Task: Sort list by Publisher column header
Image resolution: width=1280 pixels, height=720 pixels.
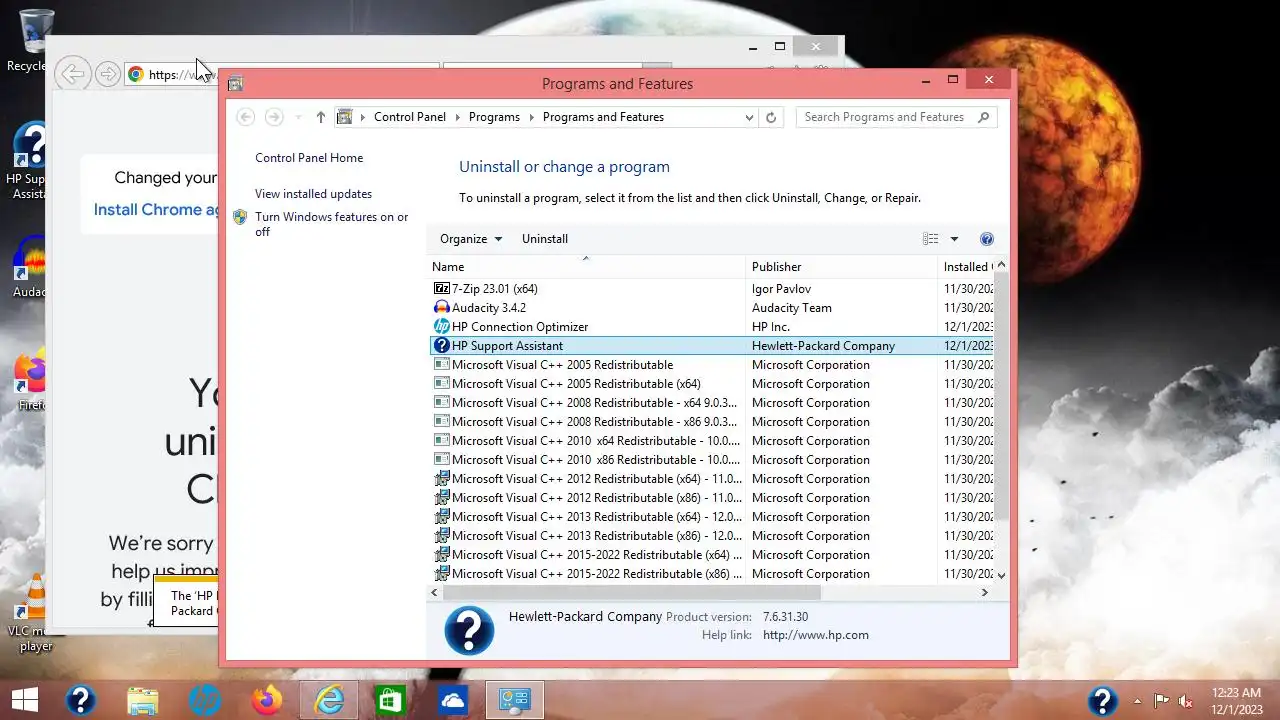Action: coord(841,267)
